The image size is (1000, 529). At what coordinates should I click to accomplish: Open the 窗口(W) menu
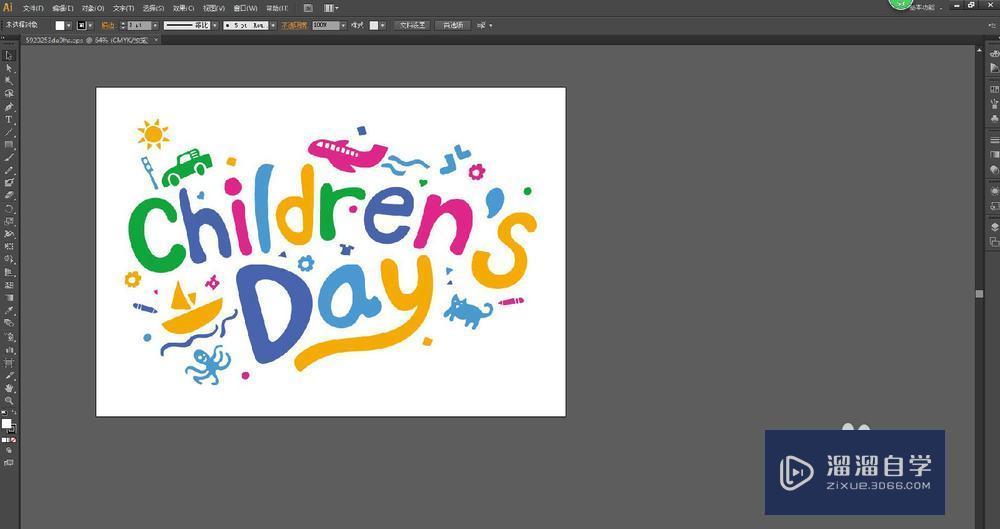(246, 8)
